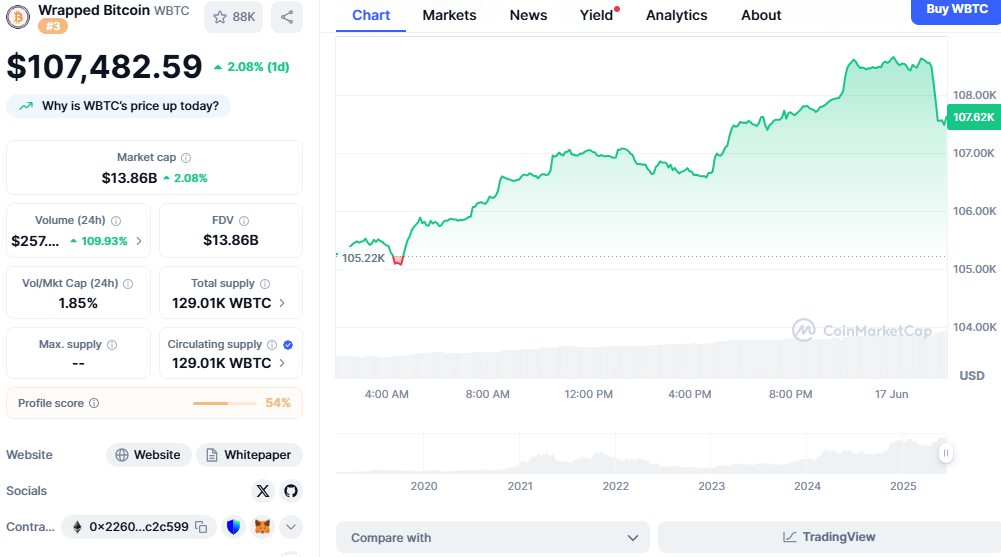The height and width of the screenshot is (557, 1001).
Task: Click the Wrapped Bitcoin coin logo
Action: click(18, 17)
